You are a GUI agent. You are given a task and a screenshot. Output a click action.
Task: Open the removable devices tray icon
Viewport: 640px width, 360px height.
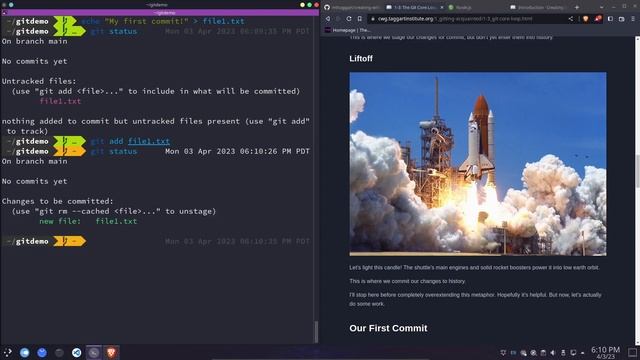[x=563, y=353]
